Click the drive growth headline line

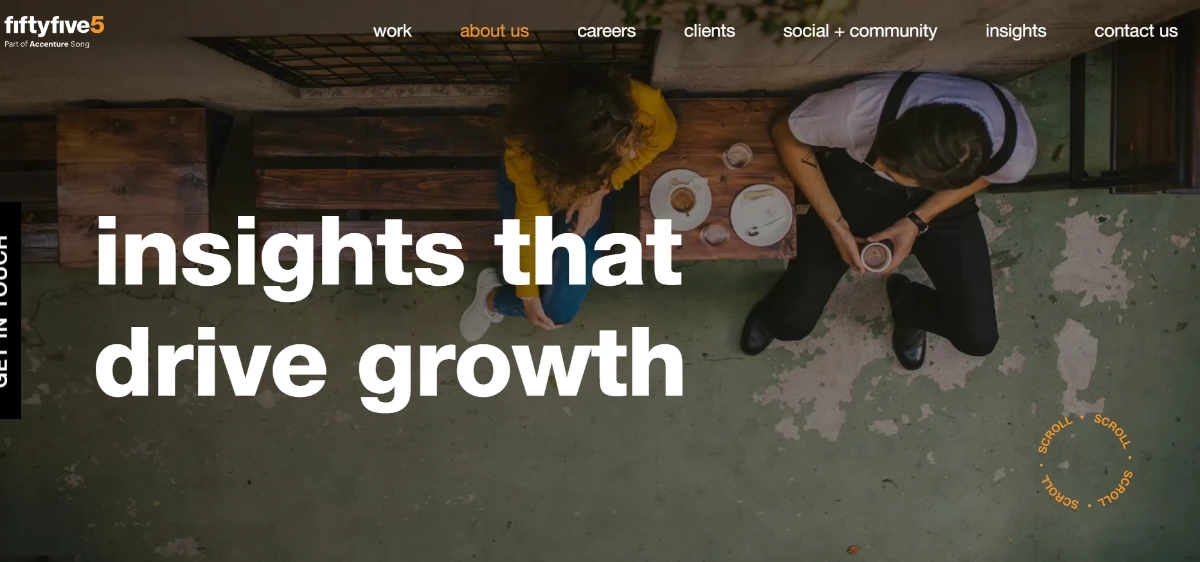point(390,360)
